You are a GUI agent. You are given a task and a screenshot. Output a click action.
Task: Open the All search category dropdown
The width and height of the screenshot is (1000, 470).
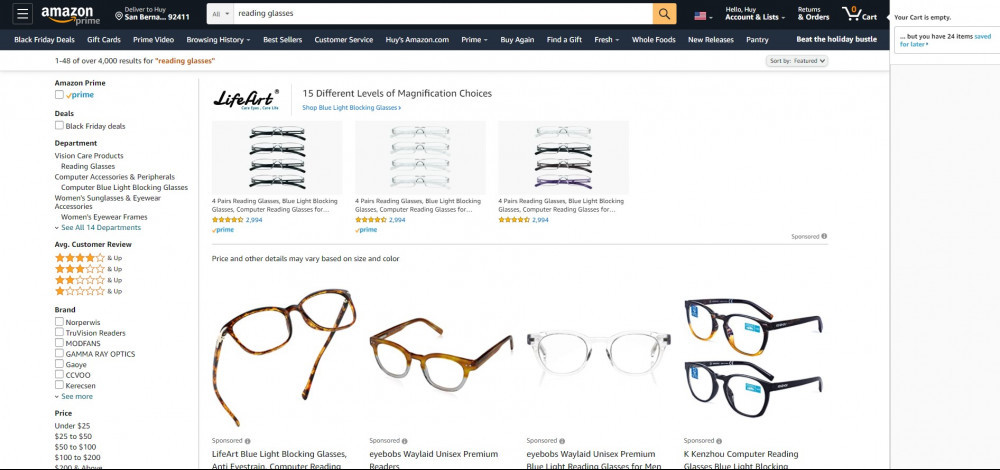pyautogui.click(x=221, y=13)
